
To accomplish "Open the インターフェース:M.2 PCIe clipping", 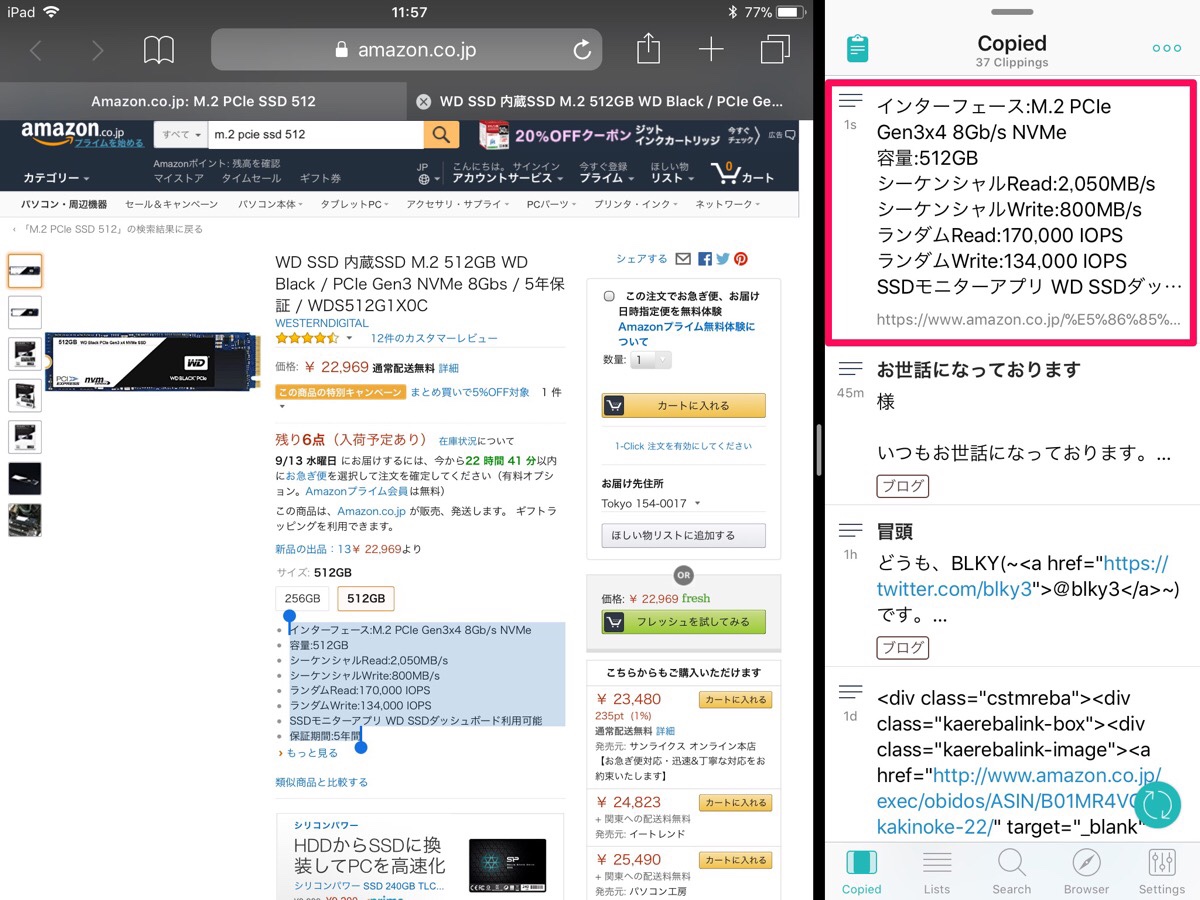I will [1011, 214].
